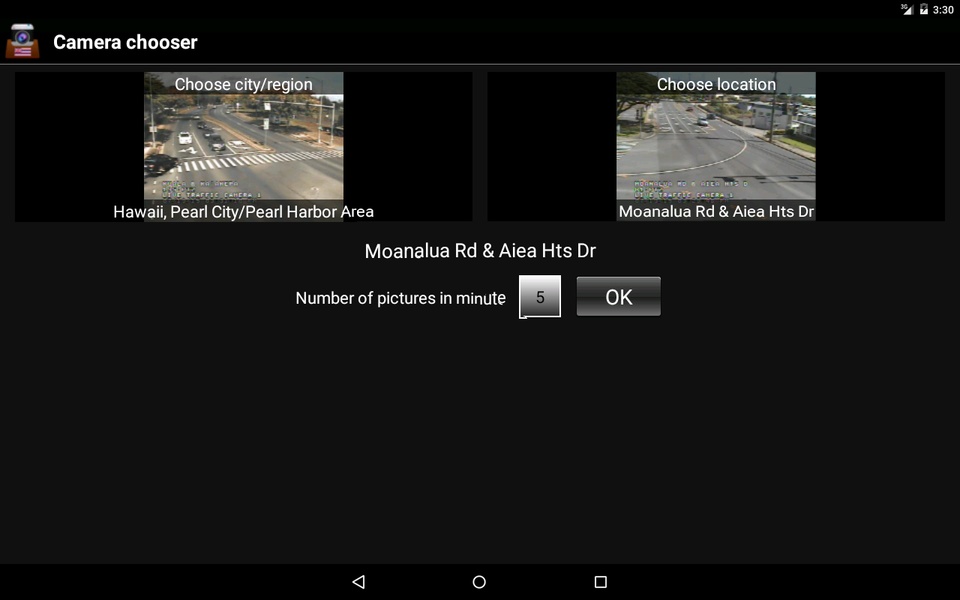Image resolution: width=960 pixels, height=600 pixels.
Task: Tap the Choose city/region label
Action: [x=244, y=84]
